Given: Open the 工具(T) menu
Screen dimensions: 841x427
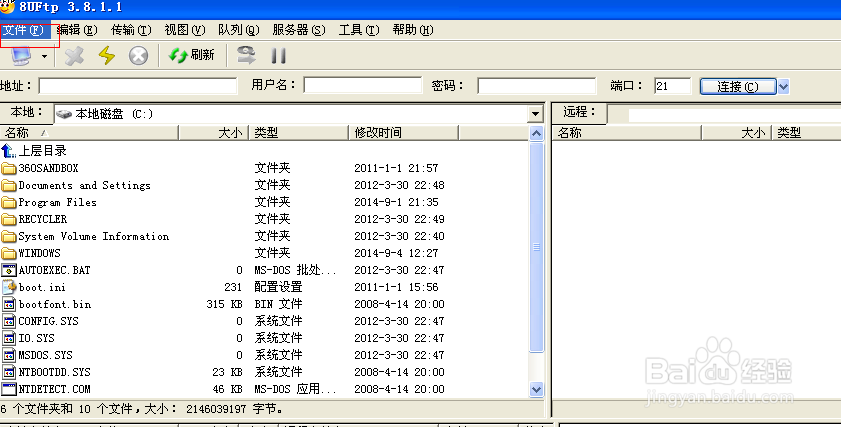Looking at the screenshot, I should click(359, 30).
